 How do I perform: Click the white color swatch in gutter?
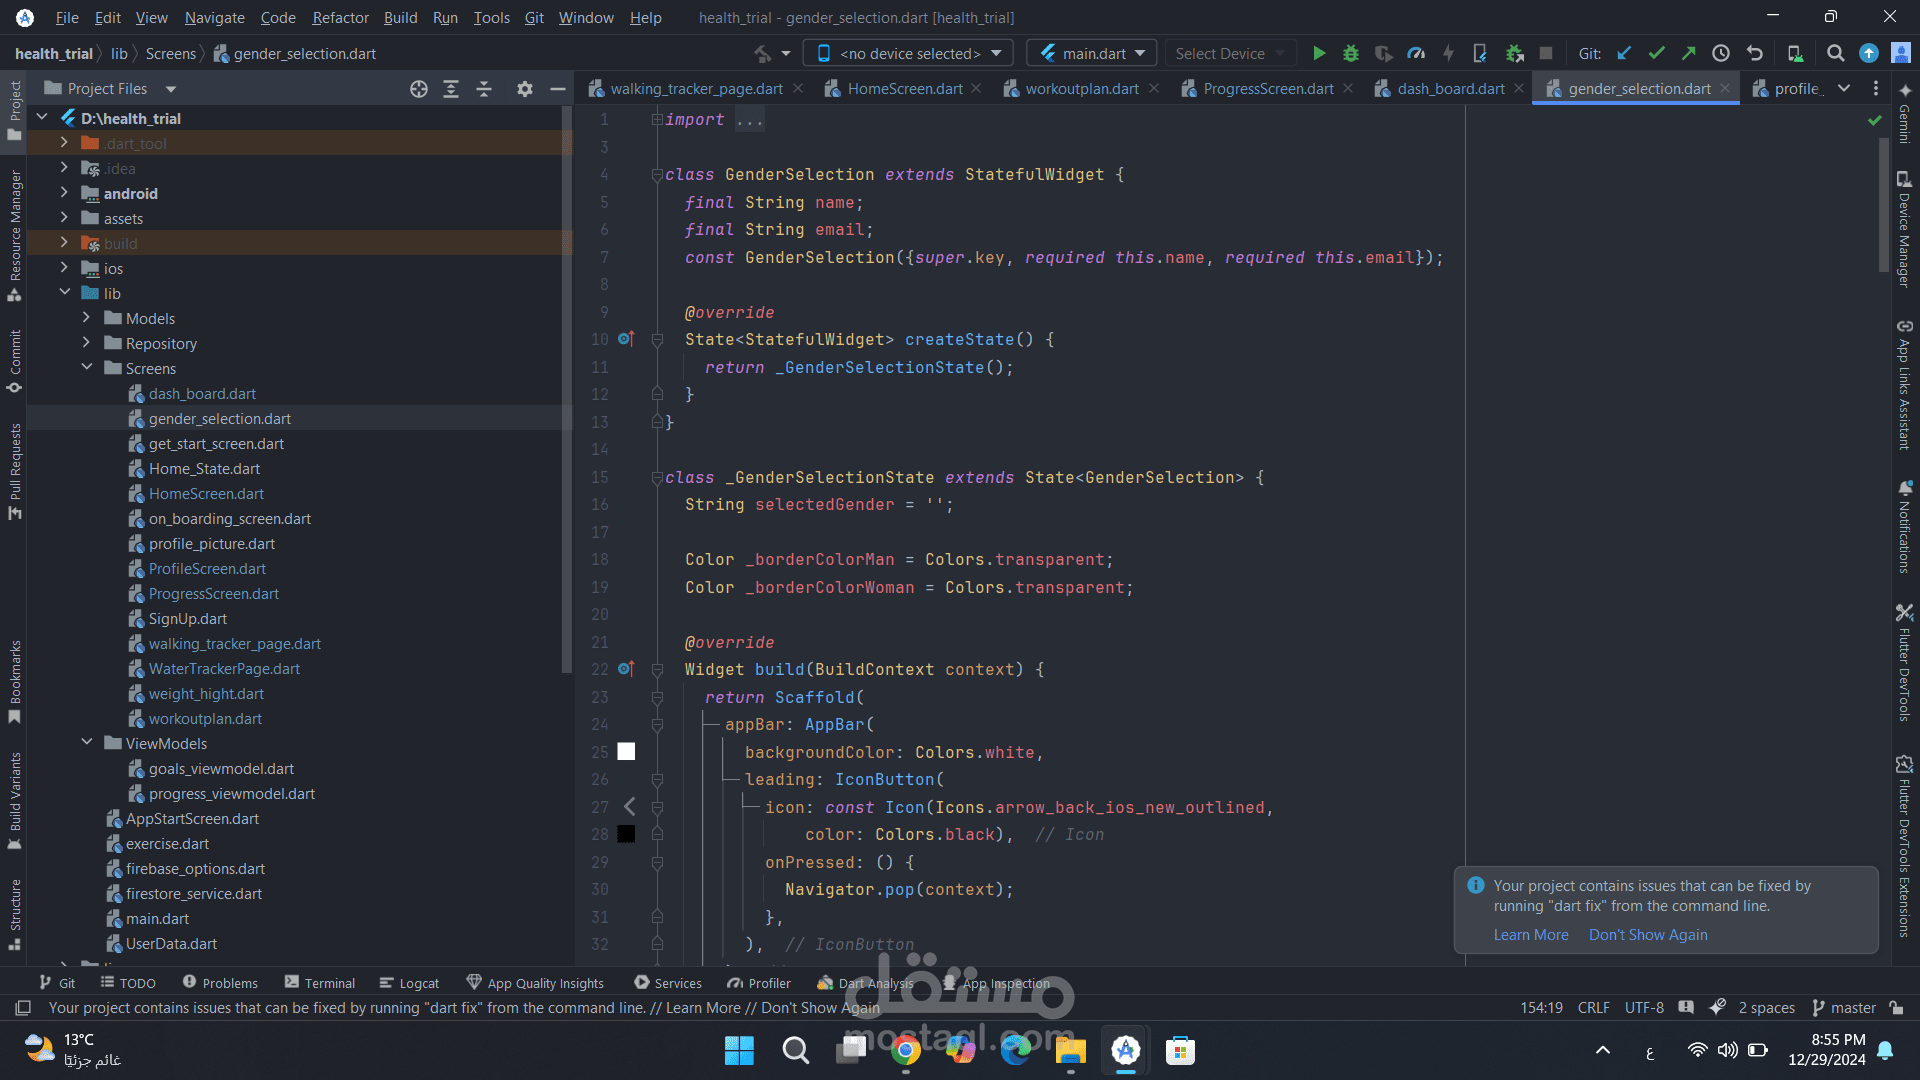pyautogui.click(x=626, y=752)
